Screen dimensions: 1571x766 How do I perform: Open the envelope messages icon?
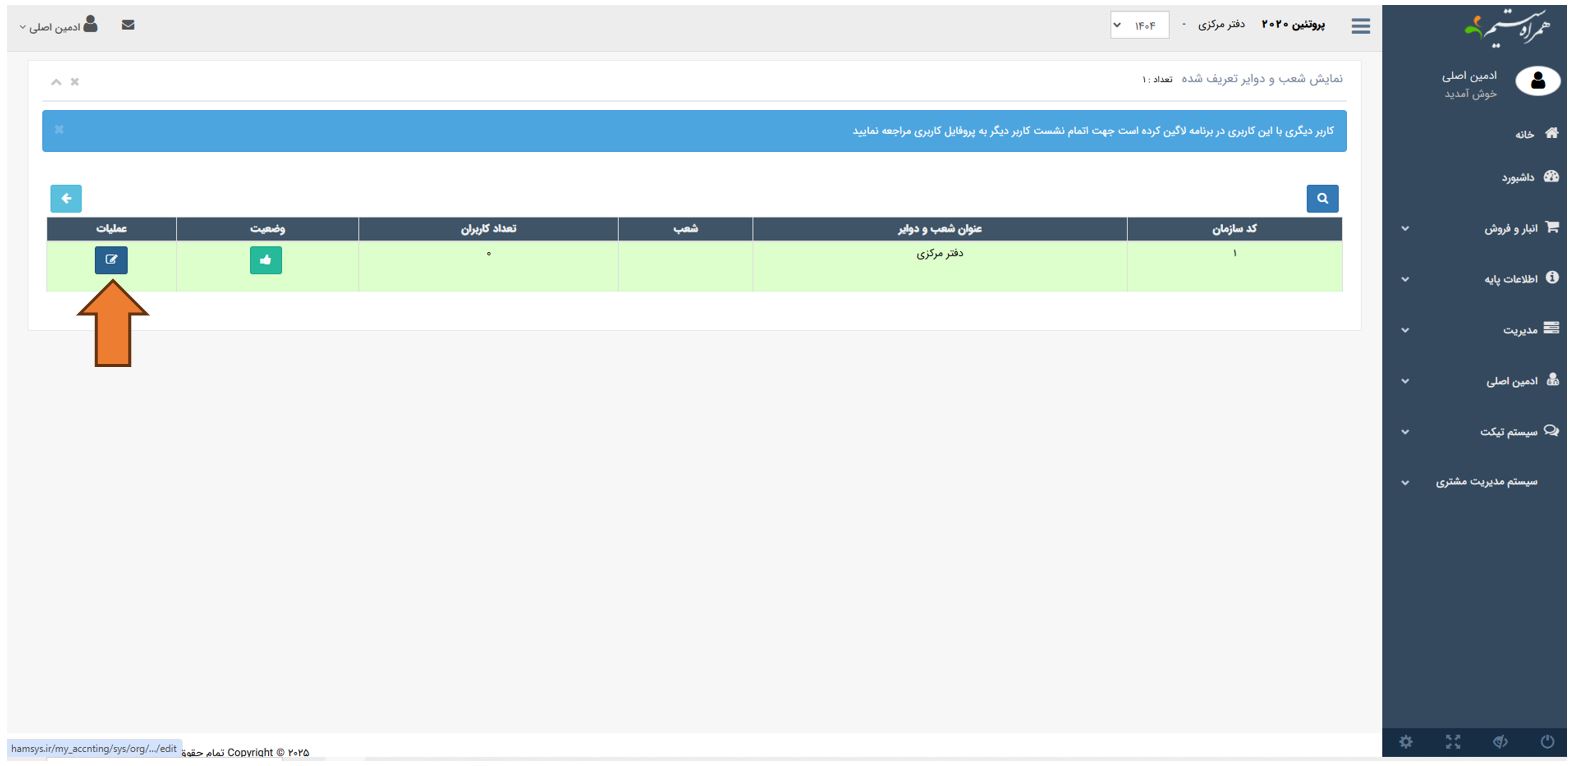pos(128,25)
